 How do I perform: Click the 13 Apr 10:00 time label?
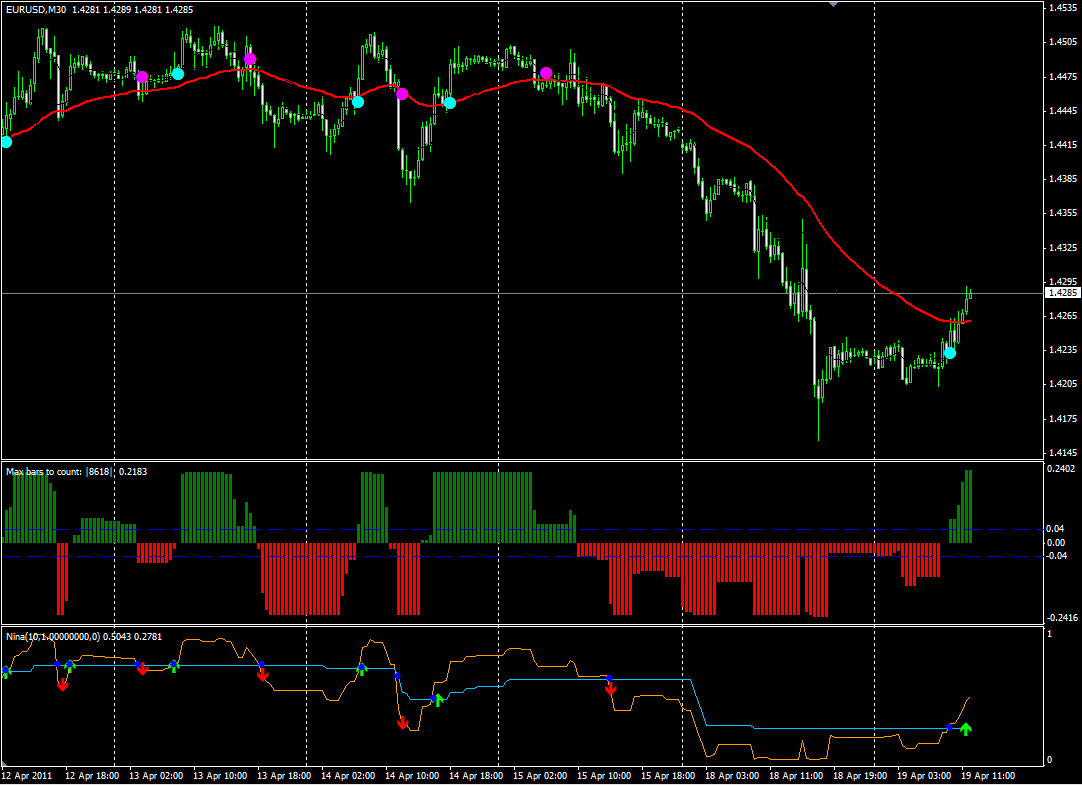220,776
